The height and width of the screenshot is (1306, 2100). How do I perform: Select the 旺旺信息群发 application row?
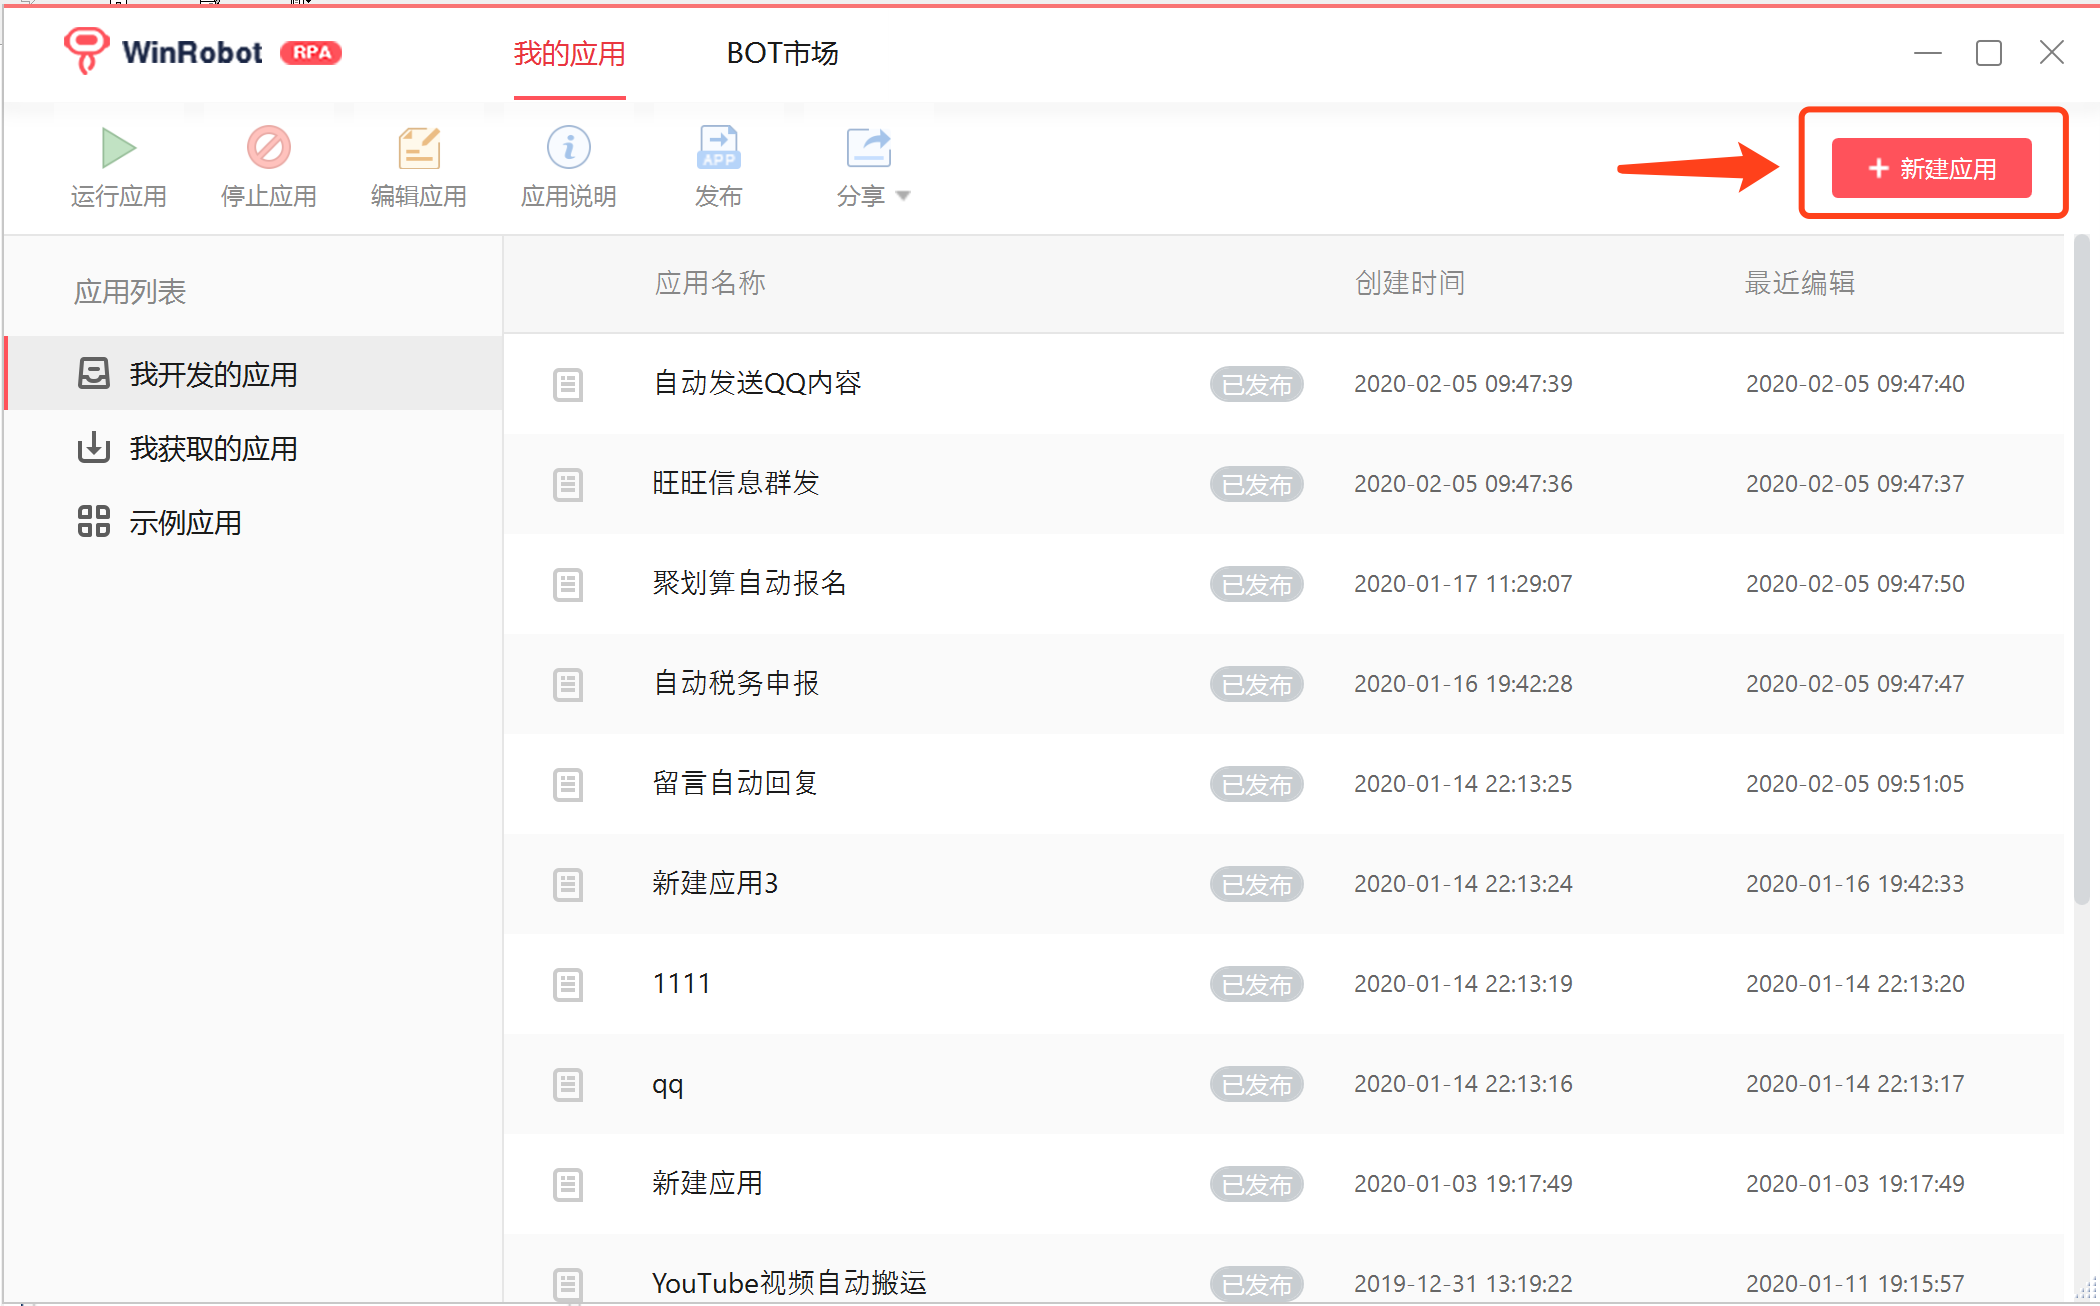click(736, 483)
